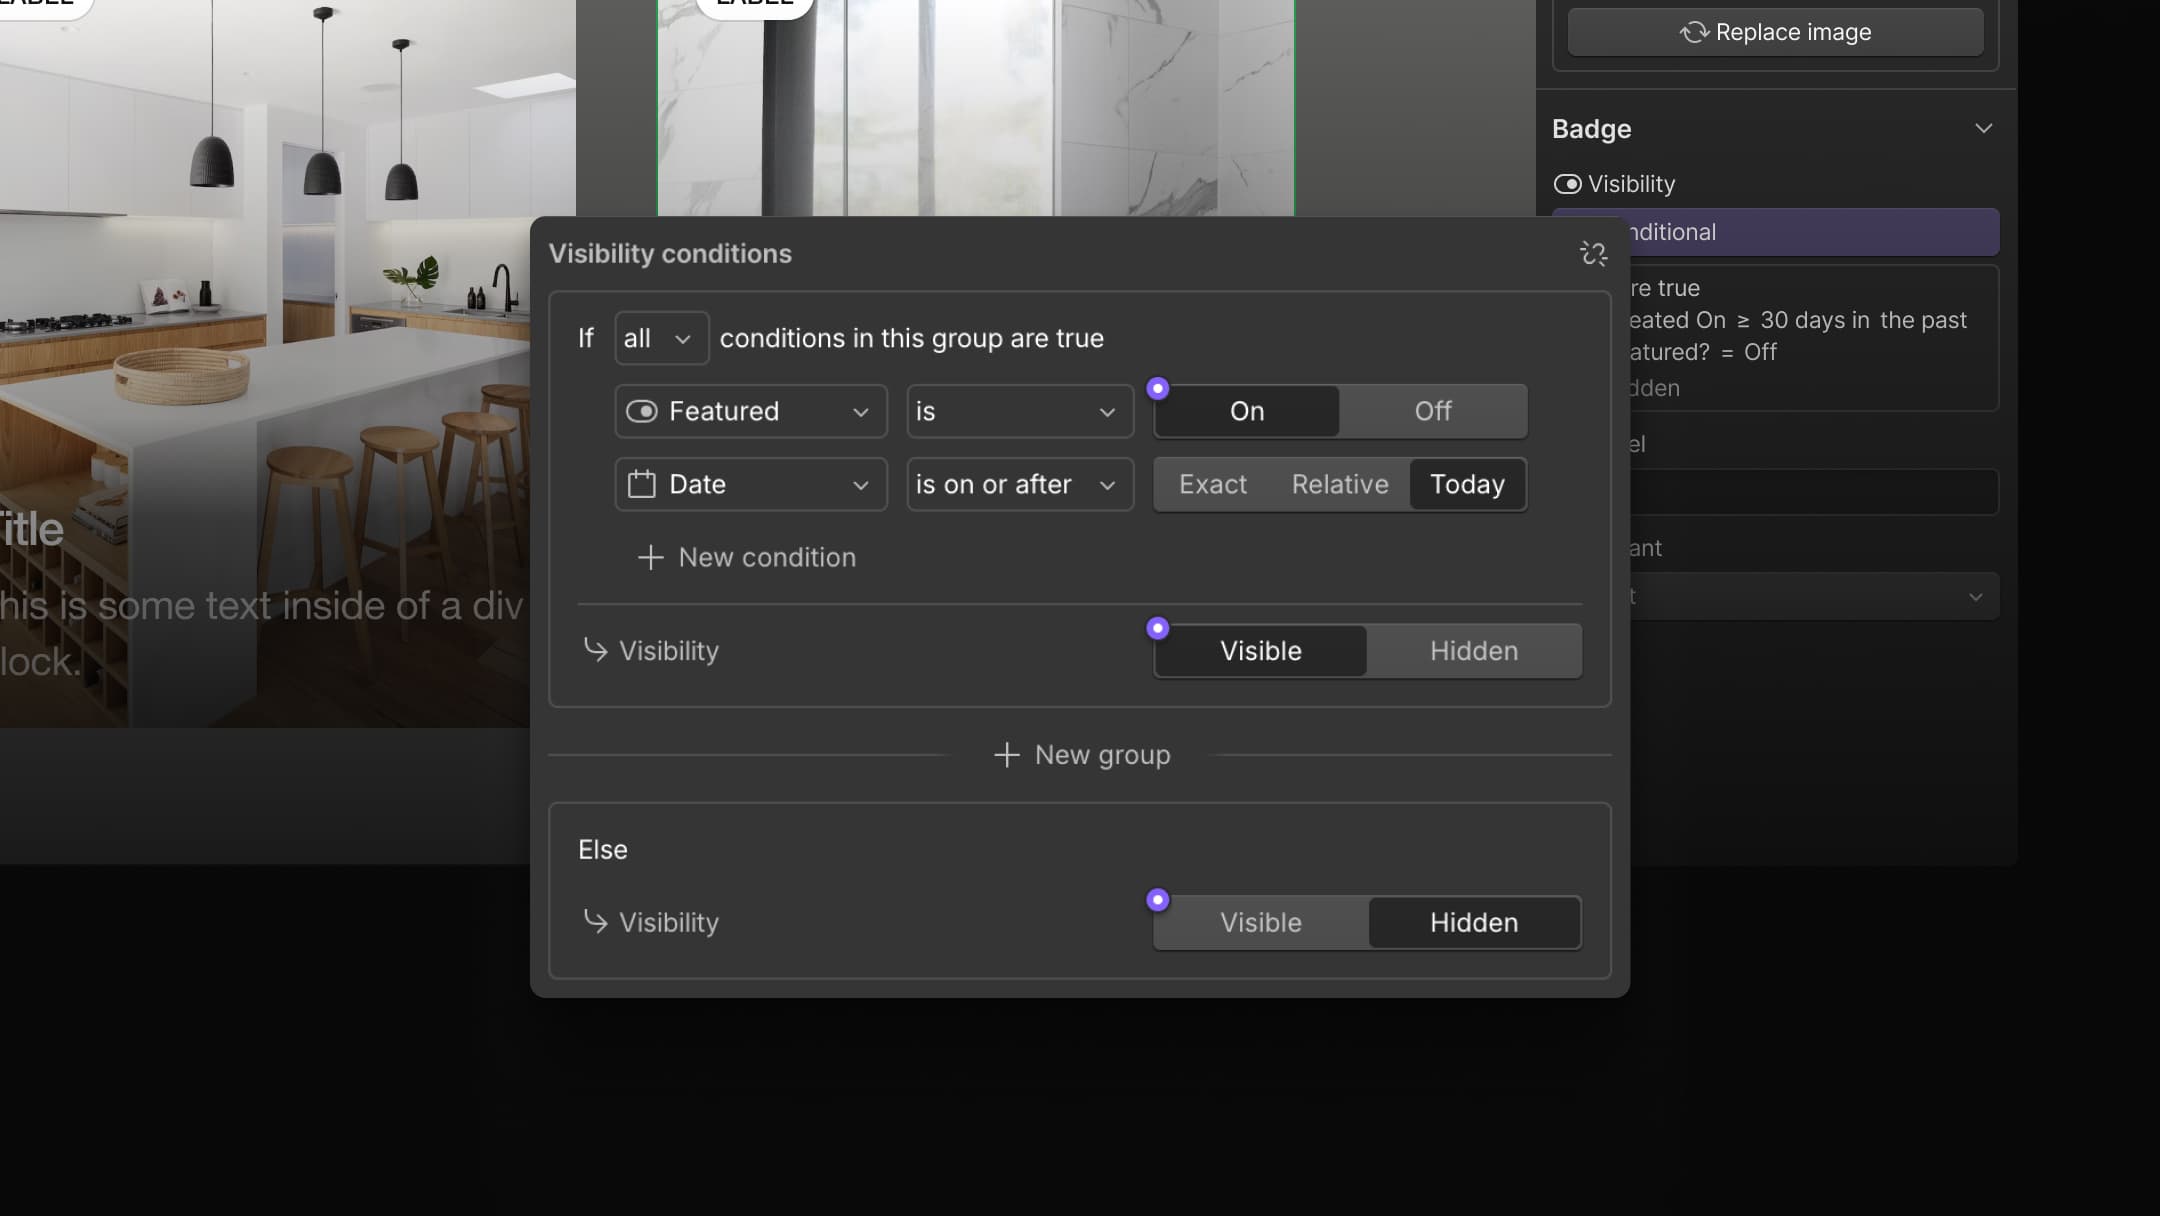The height and width of the screenshot is (1216, 2160).
Task: Click the plus icon of New condition
Action: (651, 558)
